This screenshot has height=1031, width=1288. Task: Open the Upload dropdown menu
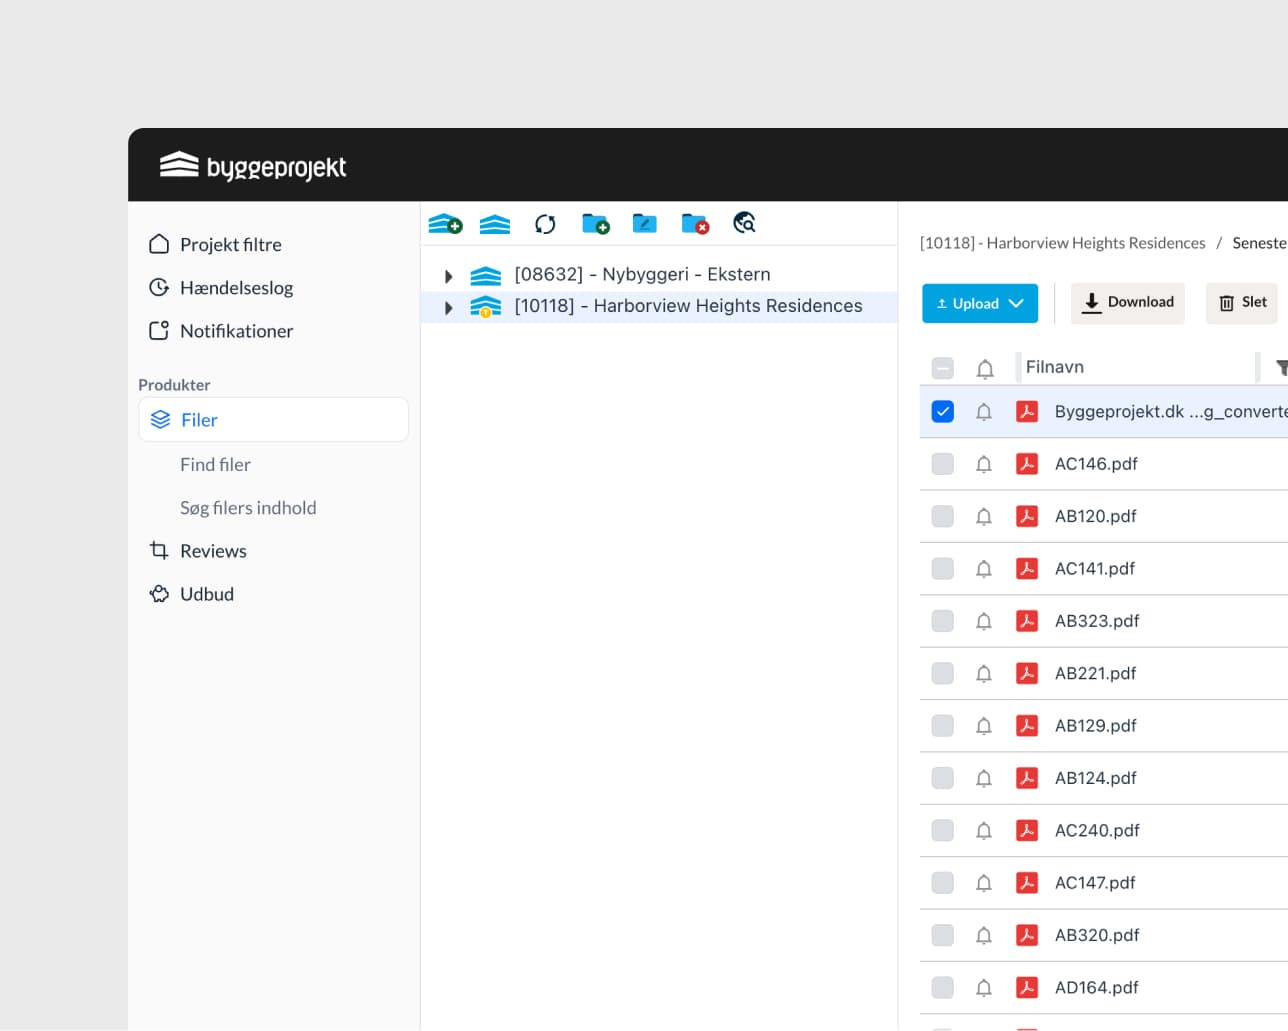point(980,303)
